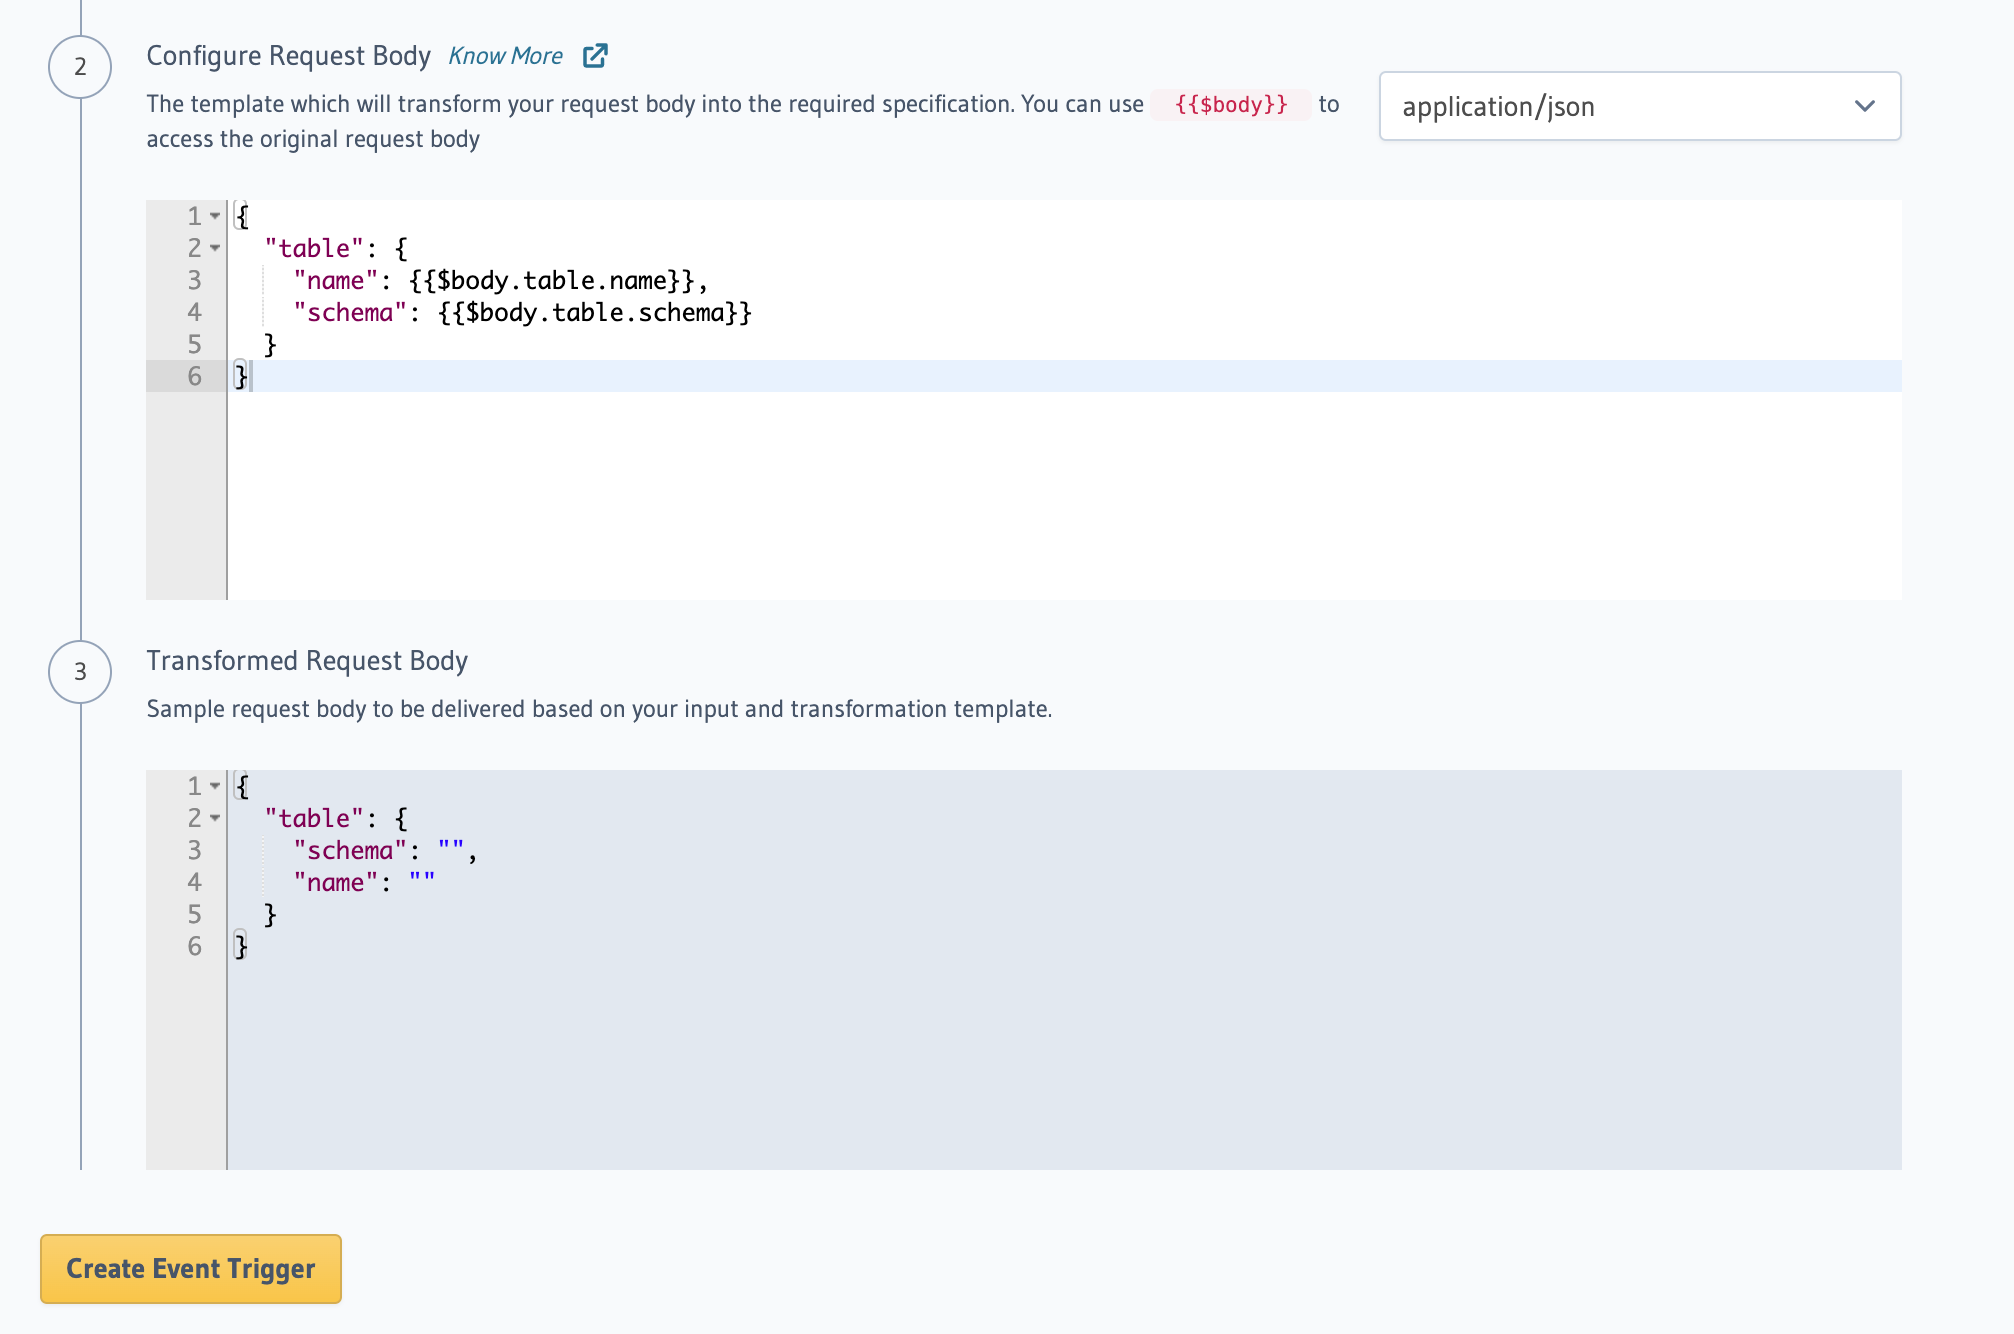Collapse line 2 of the Transformed Request Body
Viewport: 2014px width, 1334px height.
click(x=213, y=818)
